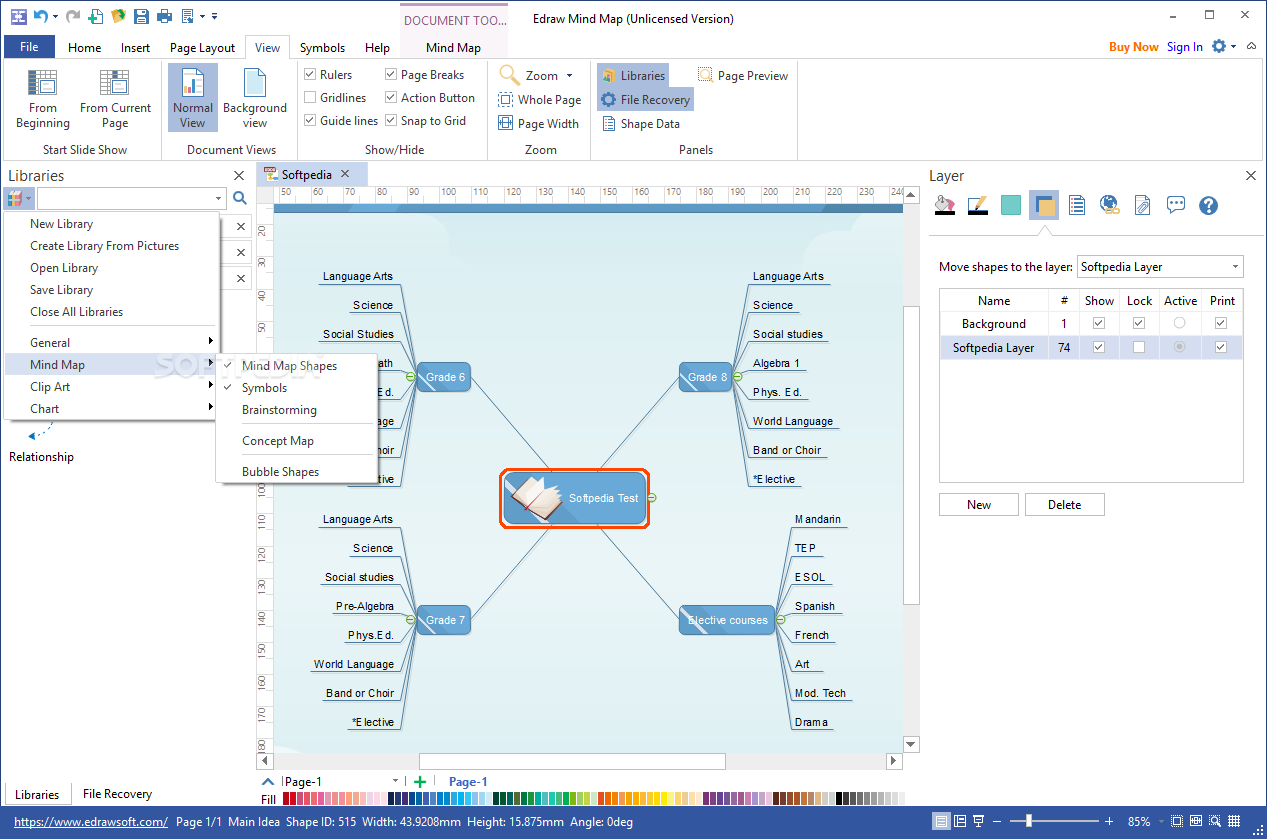Toggle the Guide lines checkbox
The width and height of the screenshot is (1267, 839).
point(310,121)
